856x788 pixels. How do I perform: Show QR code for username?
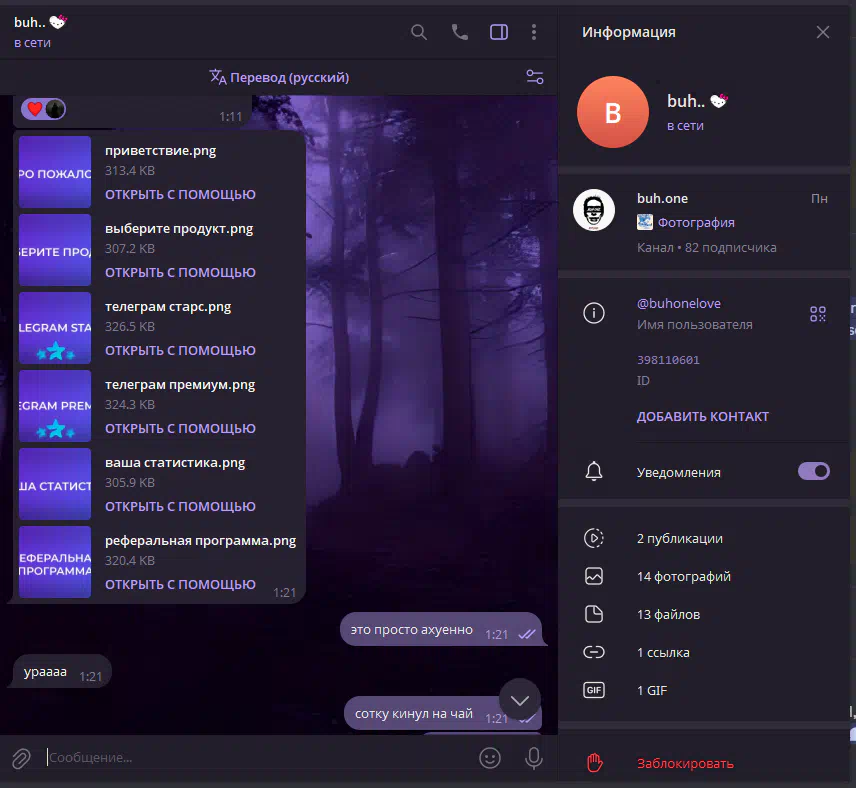(817, 314)
